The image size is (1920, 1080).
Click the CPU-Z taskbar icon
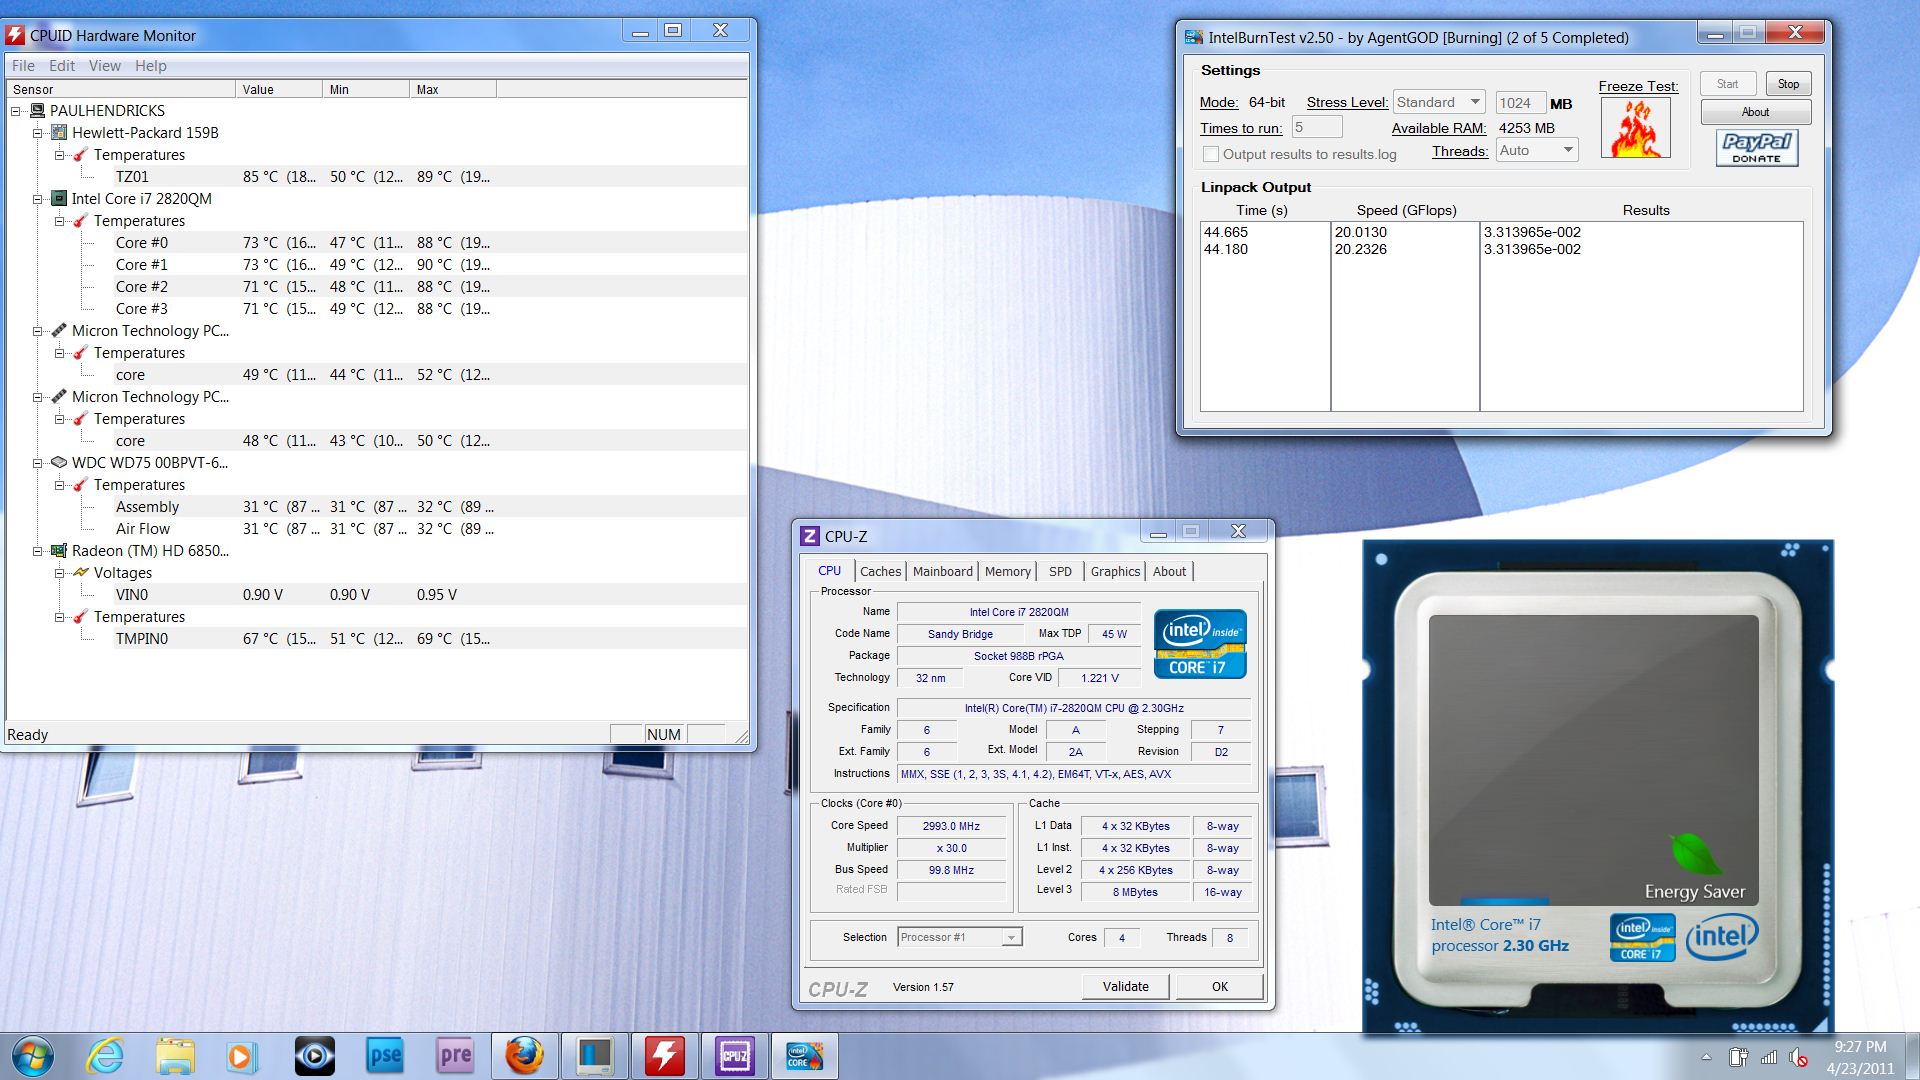pyautogui.click(x=735, y=1056)
